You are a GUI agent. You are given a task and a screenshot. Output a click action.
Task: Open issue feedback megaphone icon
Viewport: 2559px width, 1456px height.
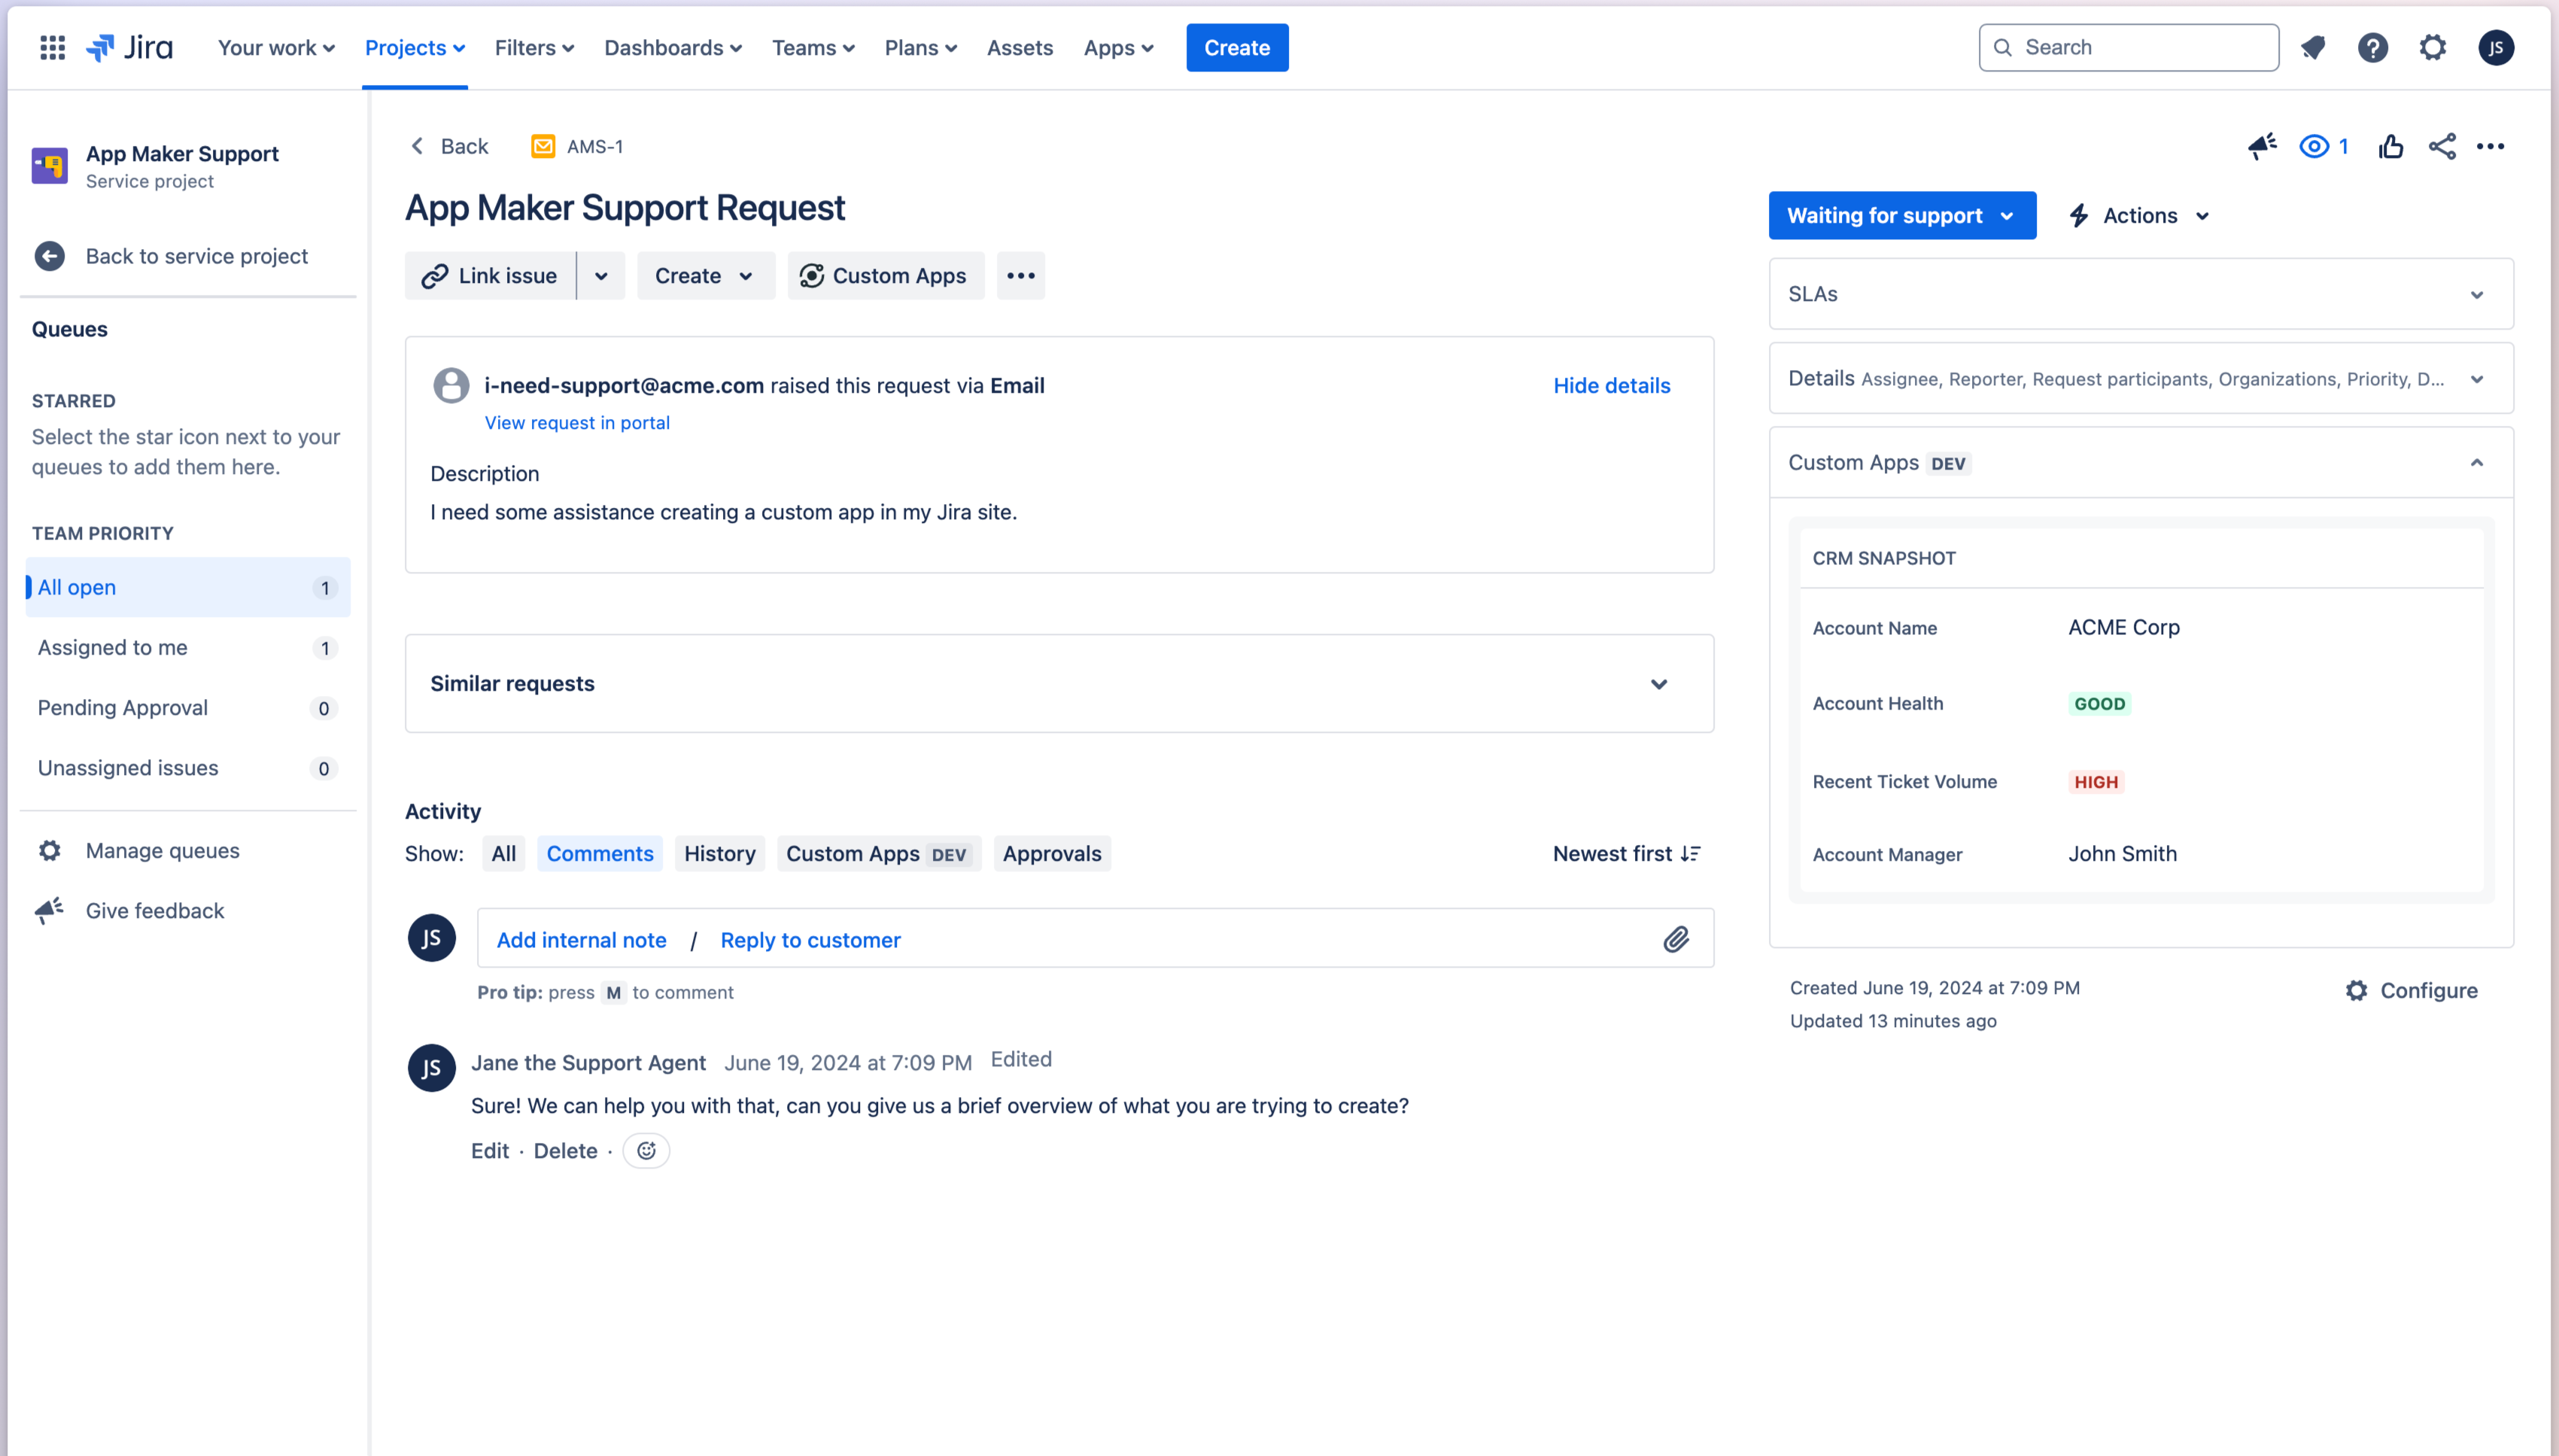pos(2263,146)
